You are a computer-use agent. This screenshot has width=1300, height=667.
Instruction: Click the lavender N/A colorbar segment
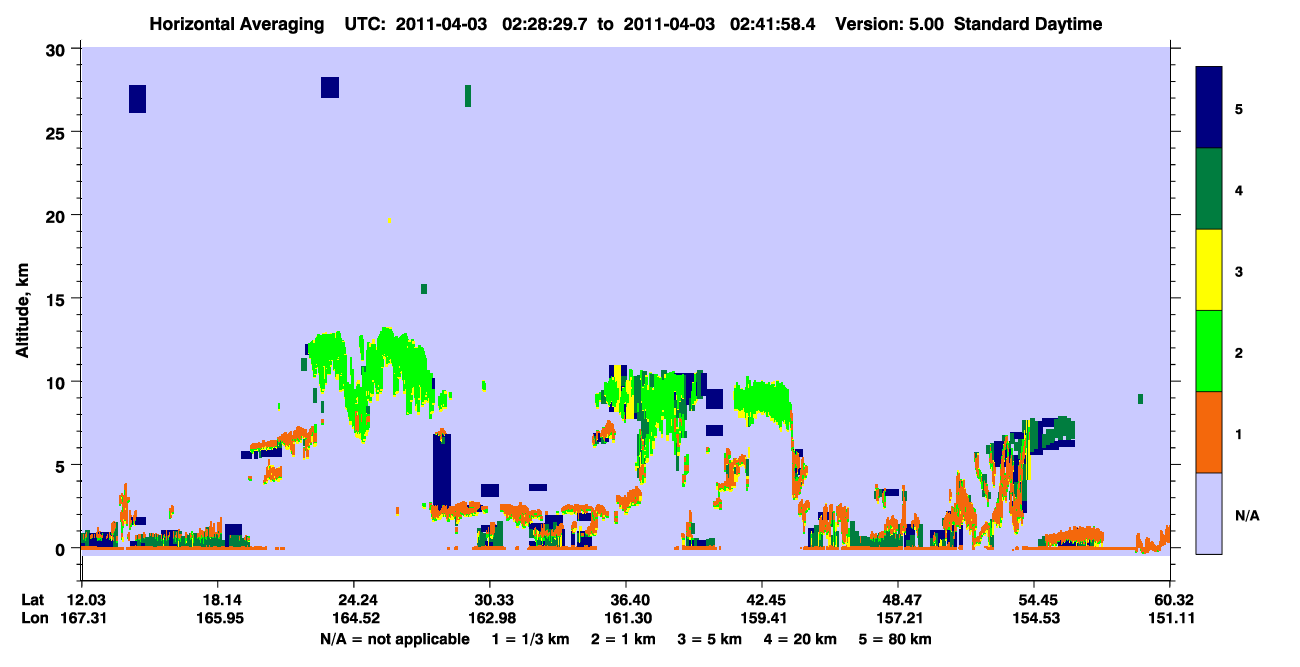1209,513
